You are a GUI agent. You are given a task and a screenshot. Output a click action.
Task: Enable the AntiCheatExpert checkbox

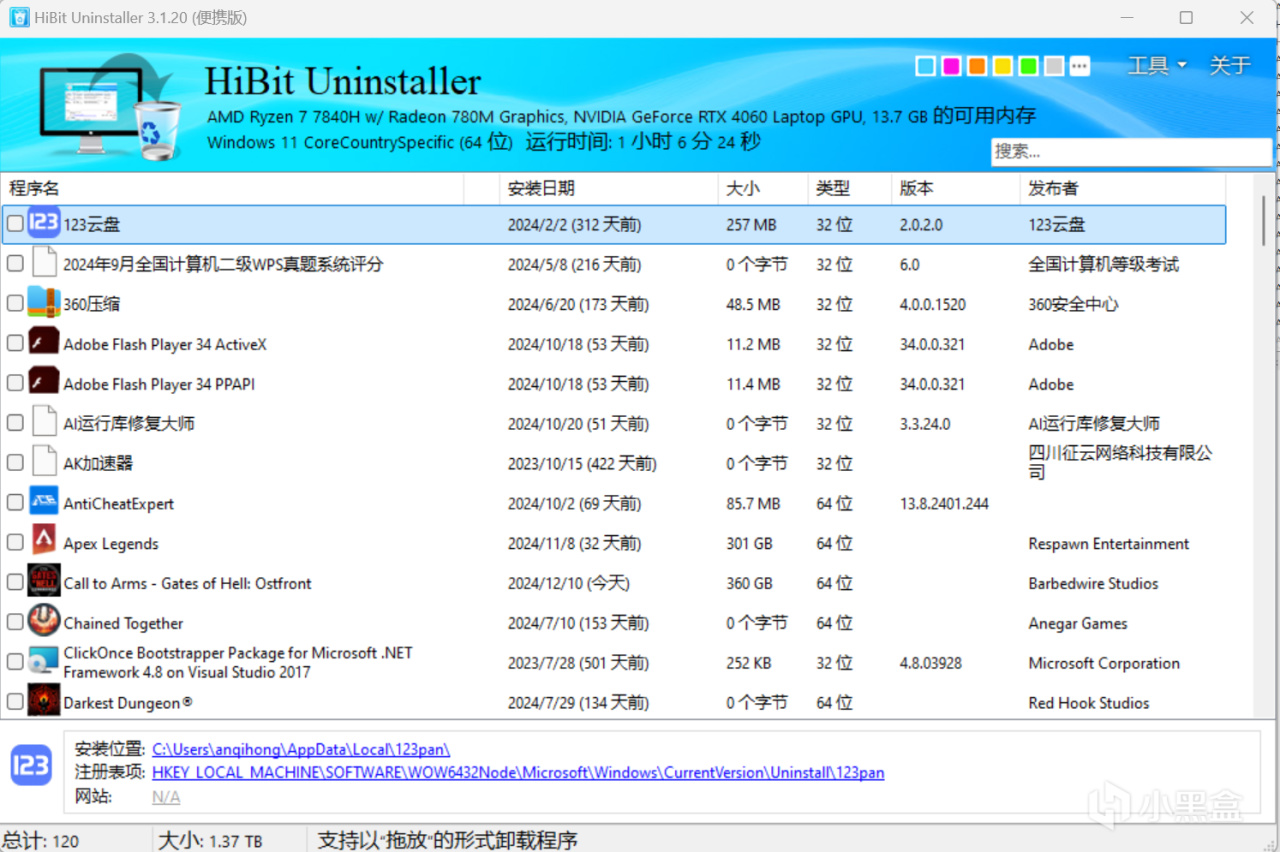coord(15,502)
